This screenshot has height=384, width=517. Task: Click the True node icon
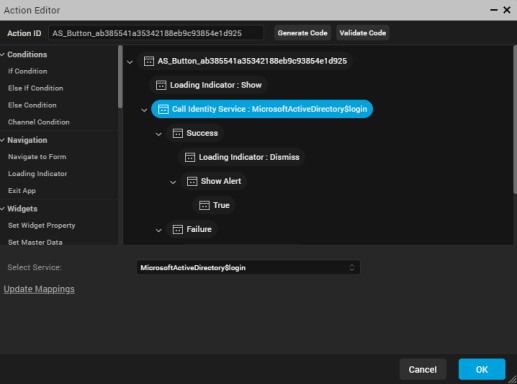click(204, 205)
